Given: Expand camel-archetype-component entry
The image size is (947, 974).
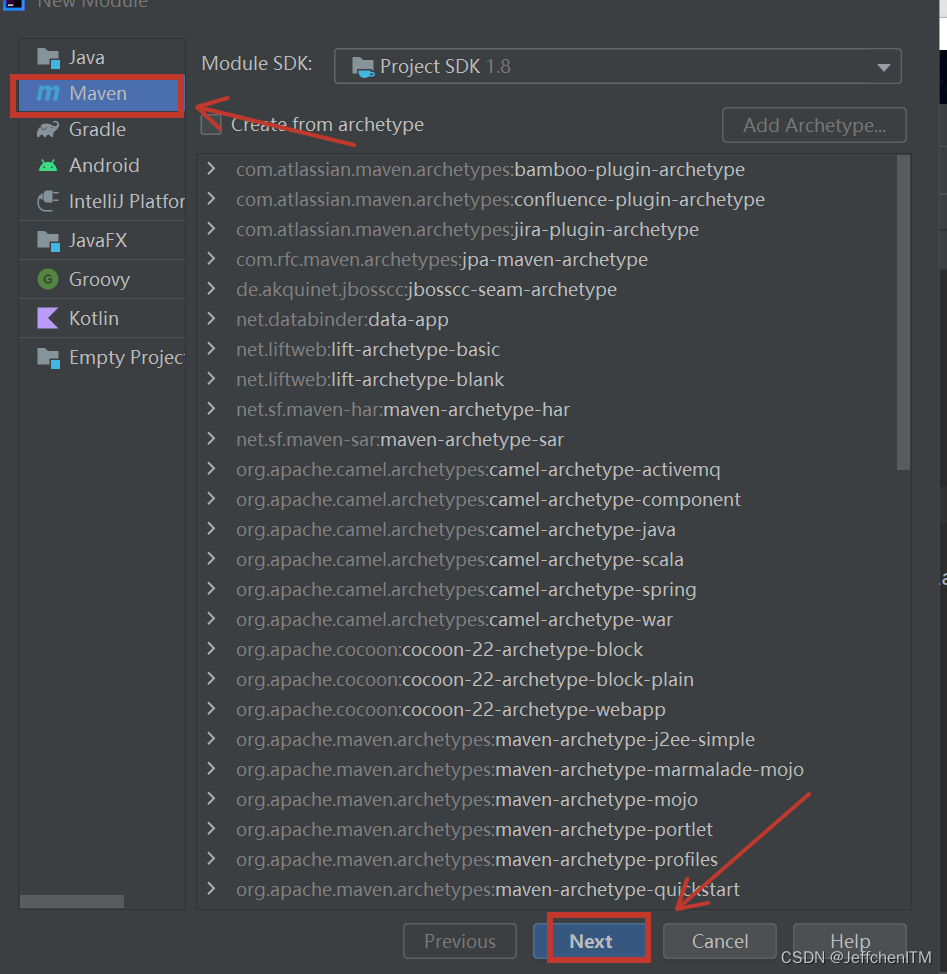Looking at the screenshot, I should 211,499.
